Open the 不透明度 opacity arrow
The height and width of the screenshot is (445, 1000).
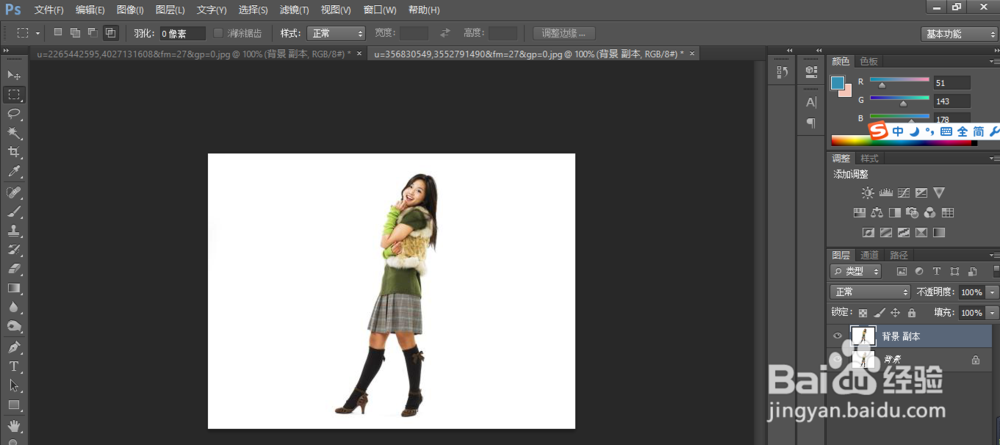coord(992,292)
